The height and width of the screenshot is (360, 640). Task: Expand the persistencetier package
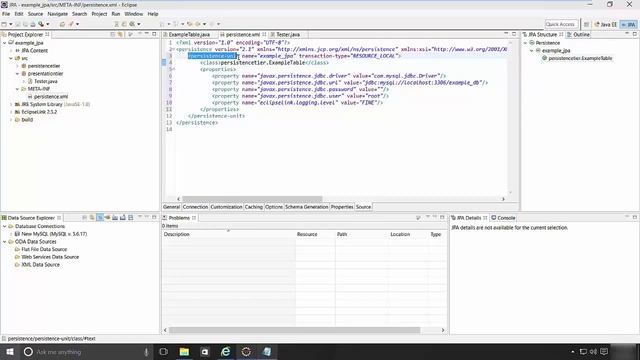[18, 66]
